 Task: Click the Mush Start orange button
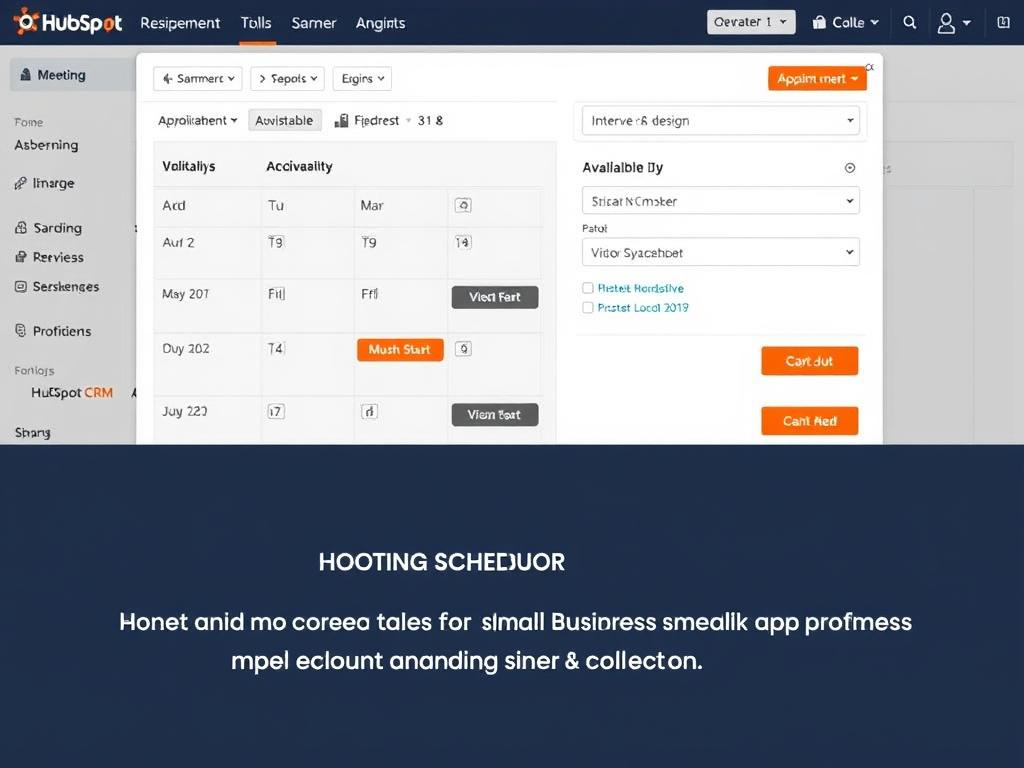[400, 349]
